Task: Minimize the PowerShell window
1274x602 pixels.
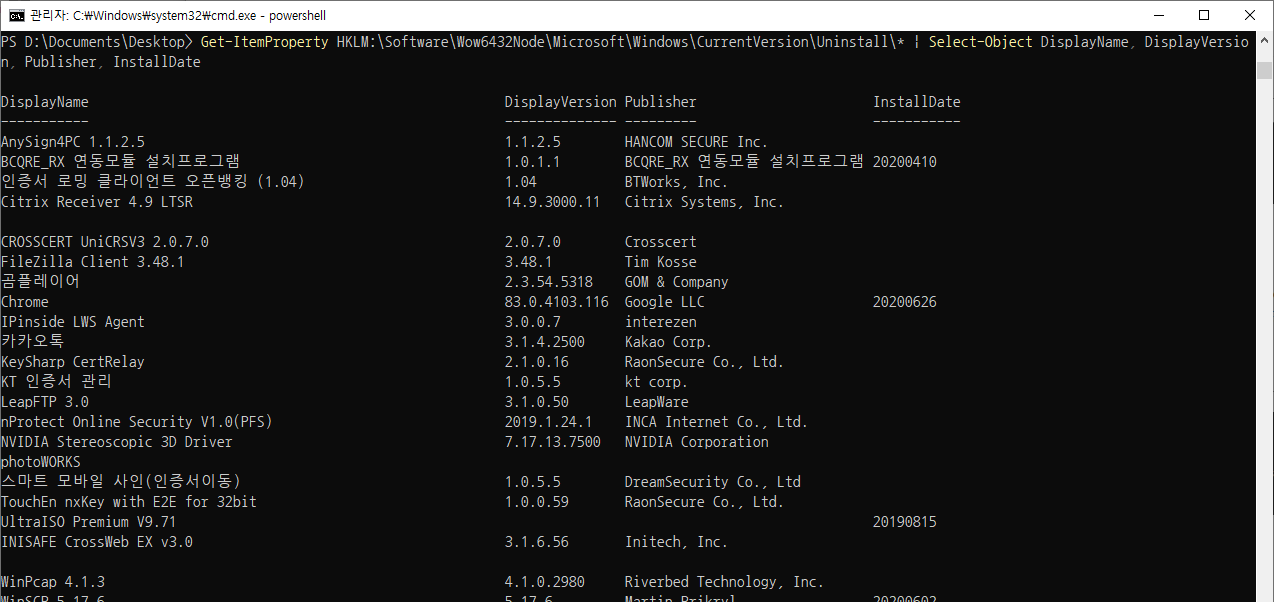Action: (x=1157, y=15)
